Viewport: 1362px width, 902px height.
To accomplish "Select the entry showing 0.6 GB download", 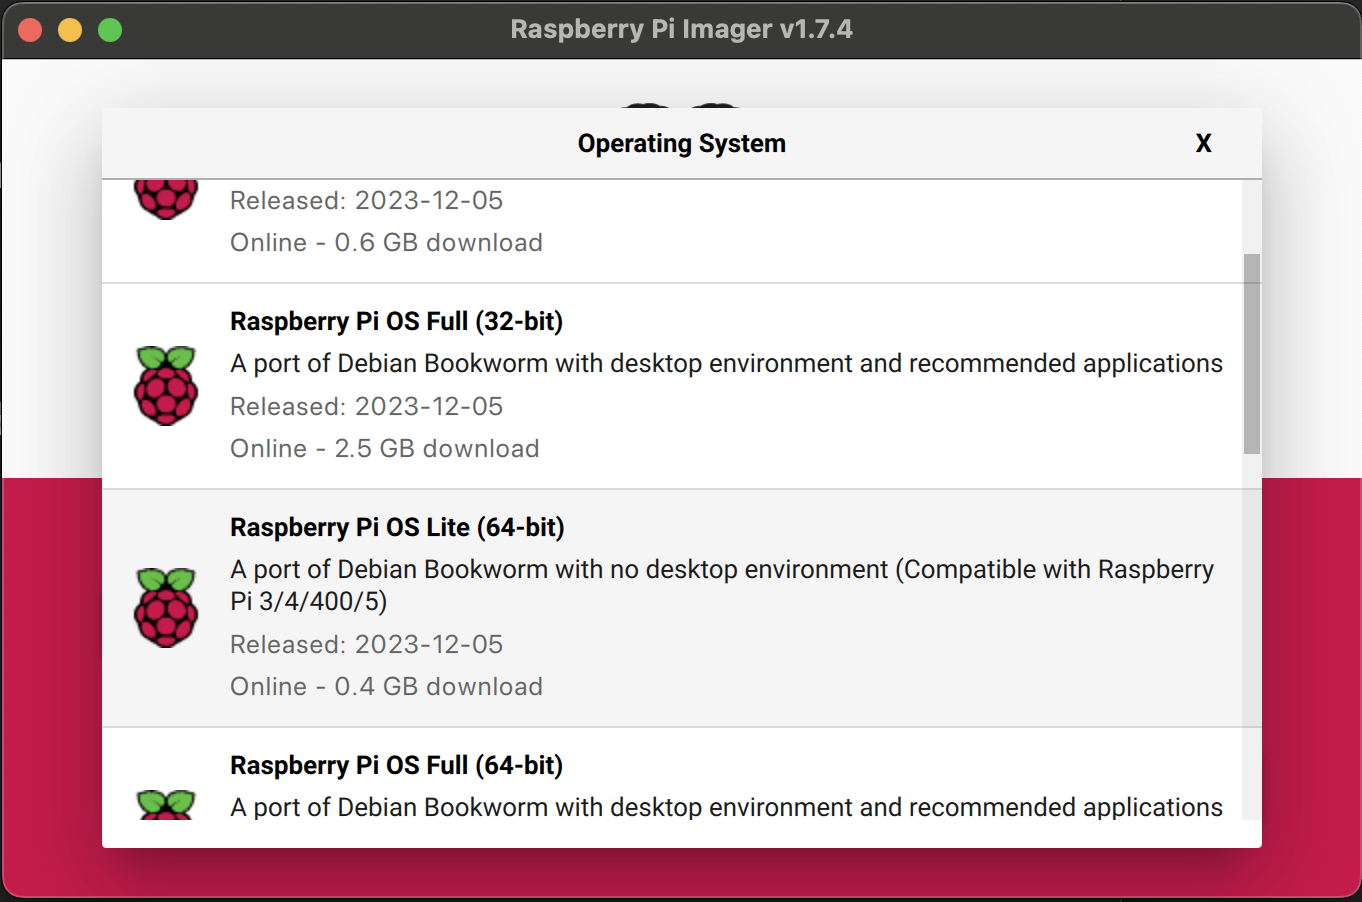I will coord(386,243).
